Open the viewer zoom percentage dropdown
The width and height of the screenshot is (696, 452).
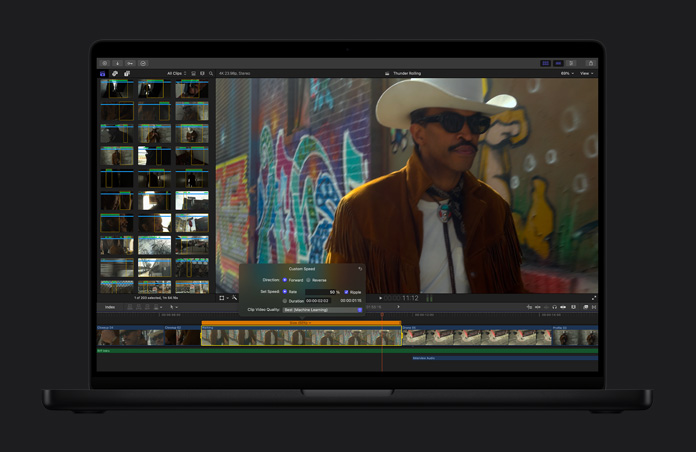pyautogui.click(x=567, y=73)
